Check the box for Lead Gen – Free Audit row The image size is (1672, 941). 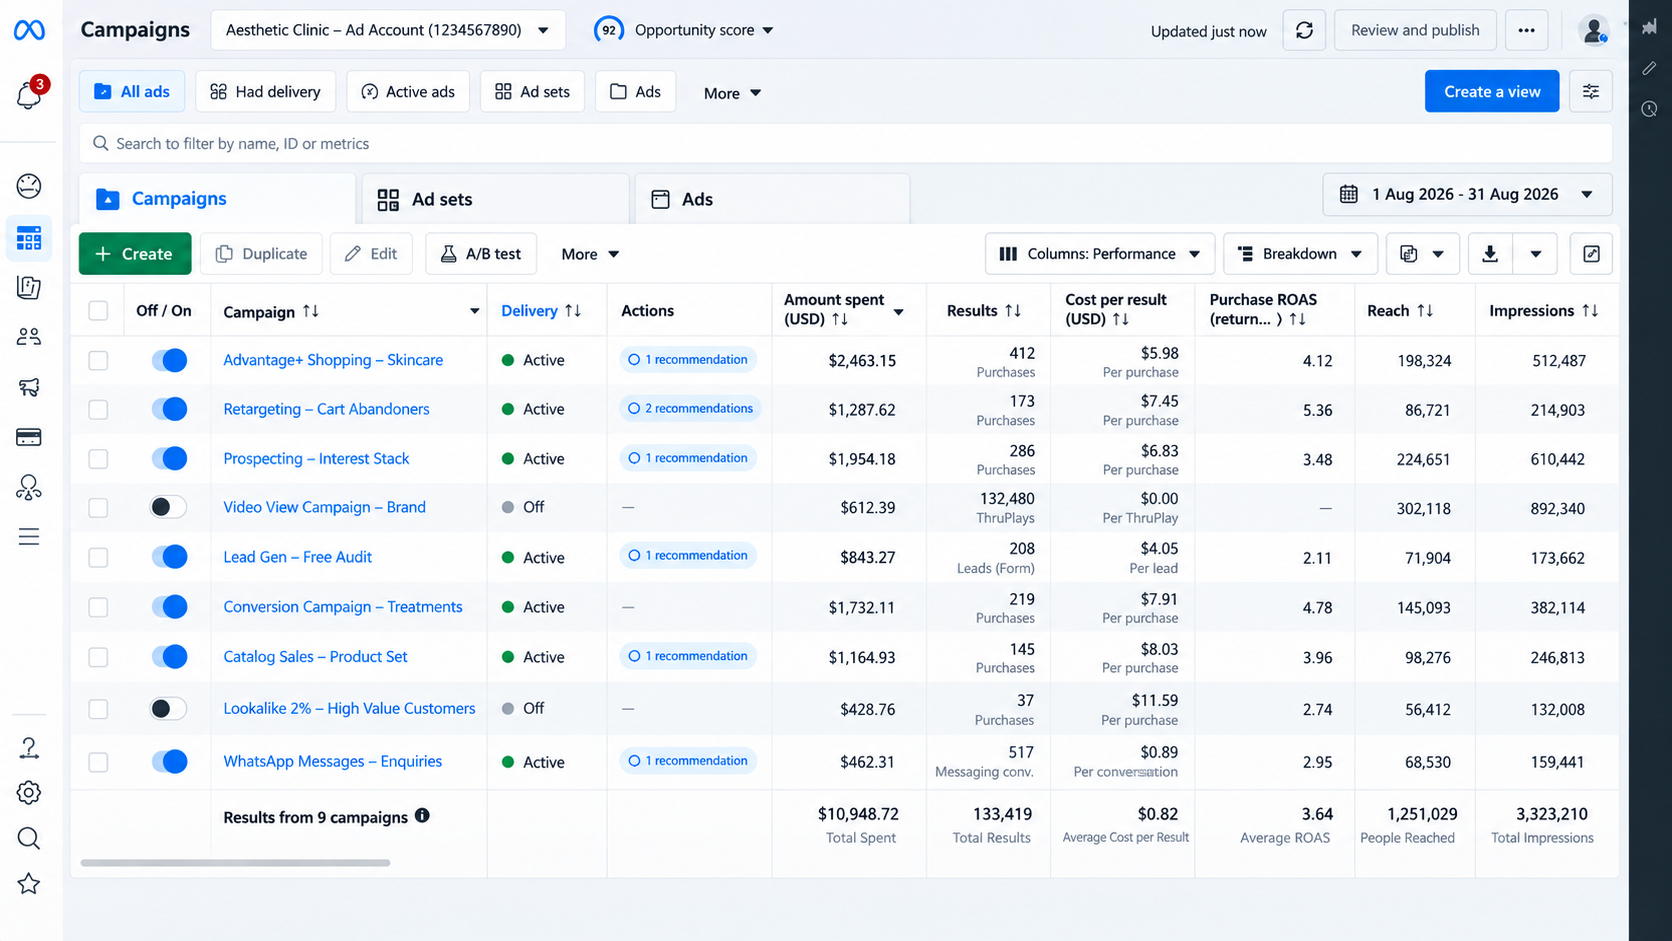[98, 558]
